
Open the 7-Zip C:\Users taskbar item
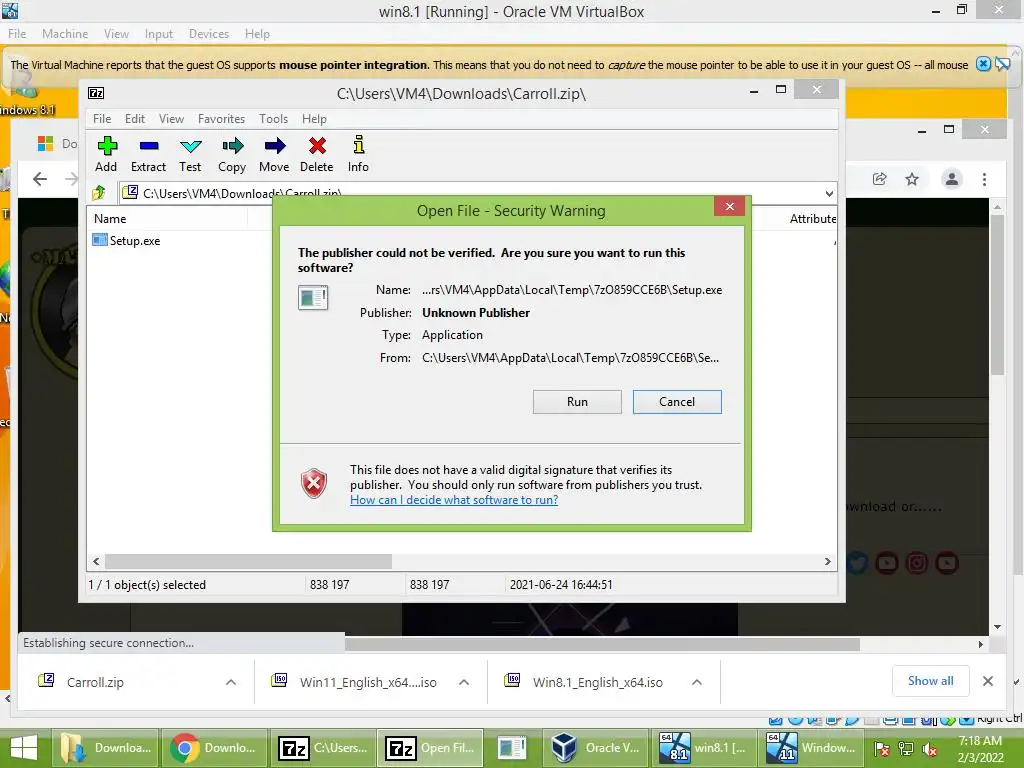(322, 748)
